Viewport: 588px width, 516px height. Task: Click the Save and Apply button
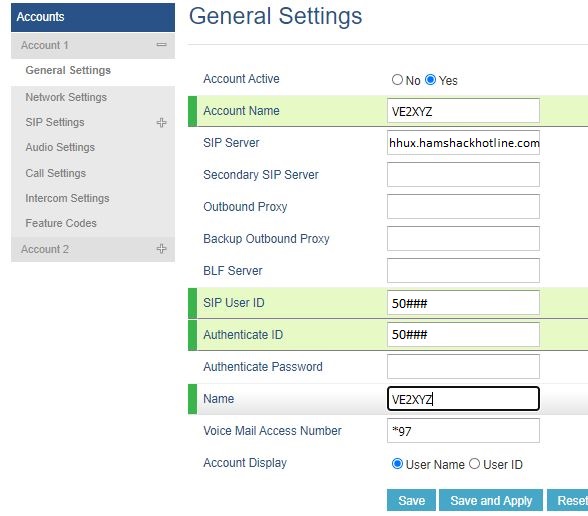point(491,500)
